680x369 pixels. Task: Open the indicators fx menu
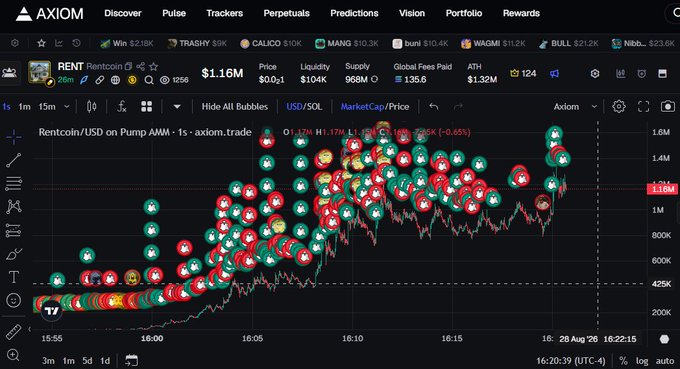(122, 107)
